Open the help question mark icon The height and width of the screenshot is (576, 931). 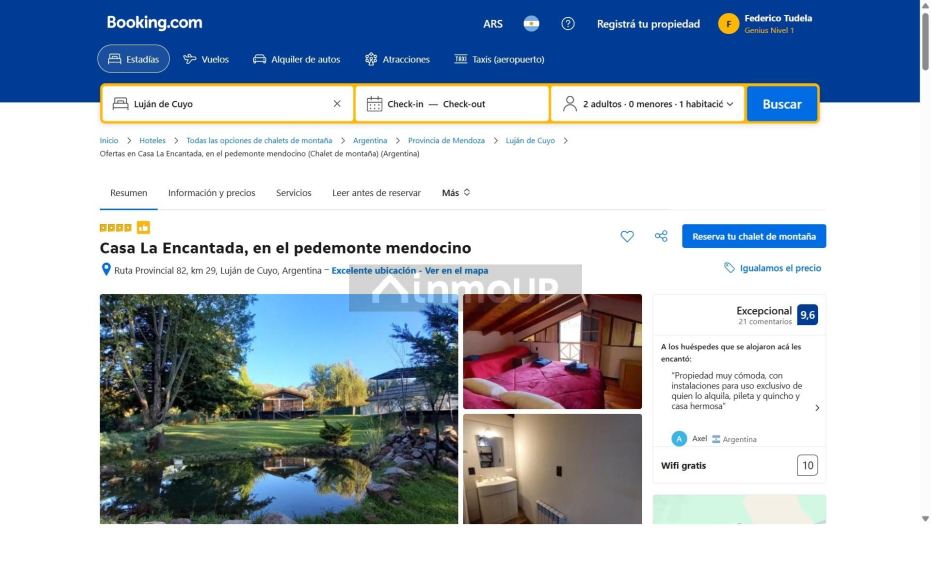tap(568, 24)
